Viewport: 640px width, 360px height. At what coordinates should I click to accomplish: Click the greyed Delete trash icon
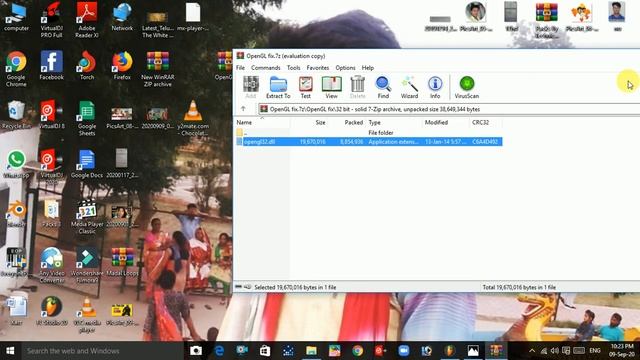tap(358, 87)
